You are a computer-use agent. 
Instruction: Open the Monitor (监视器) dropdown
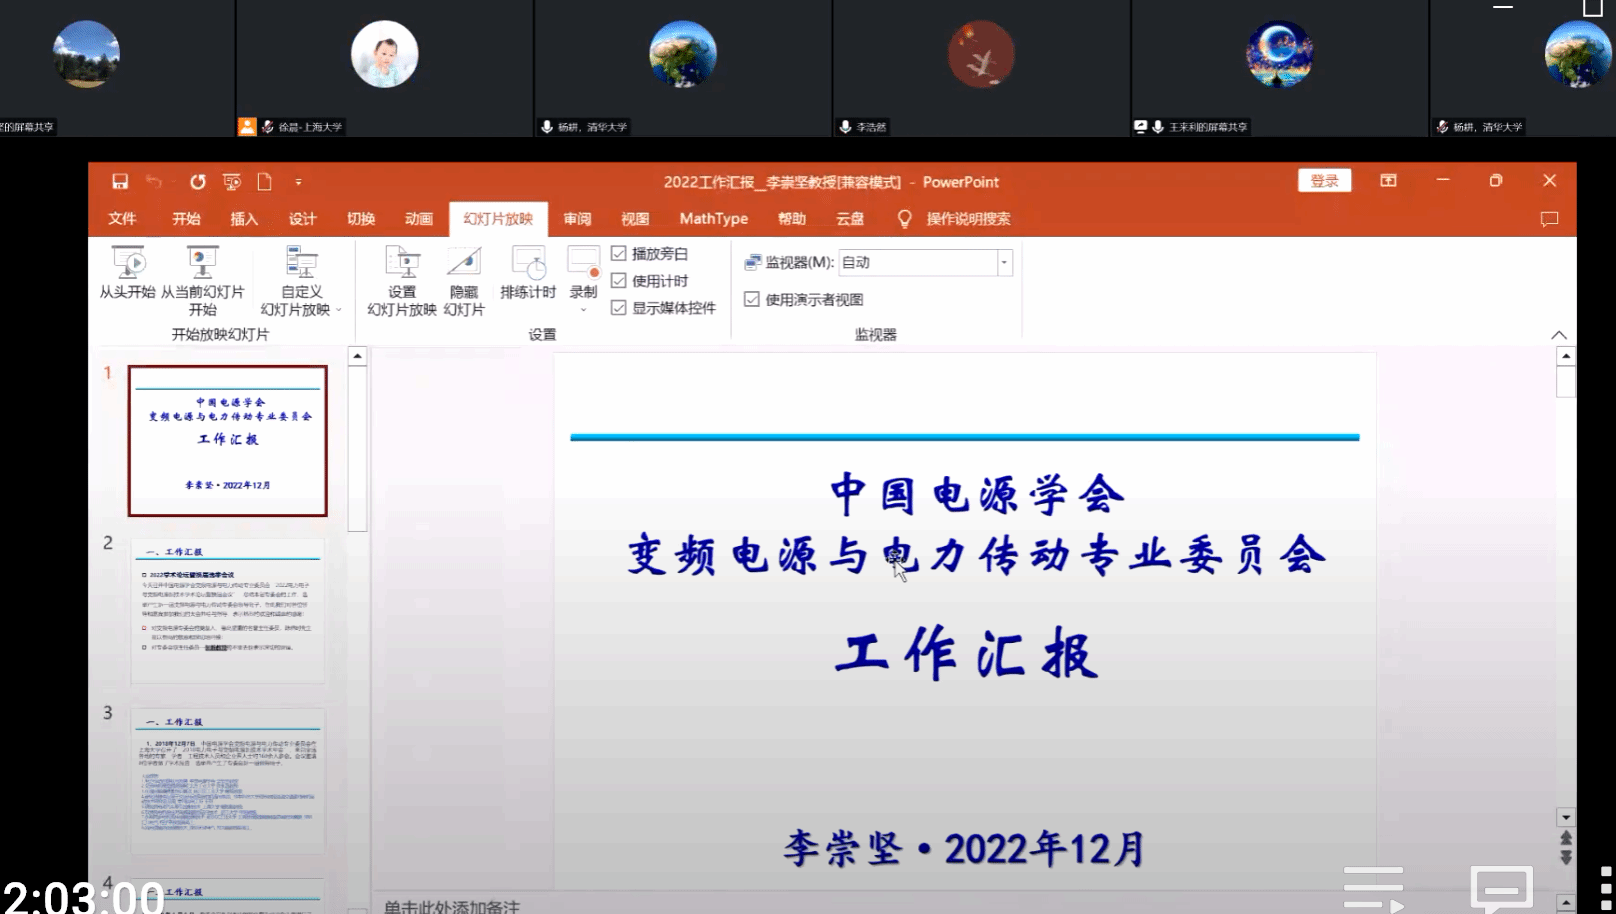click(1004, 263)
